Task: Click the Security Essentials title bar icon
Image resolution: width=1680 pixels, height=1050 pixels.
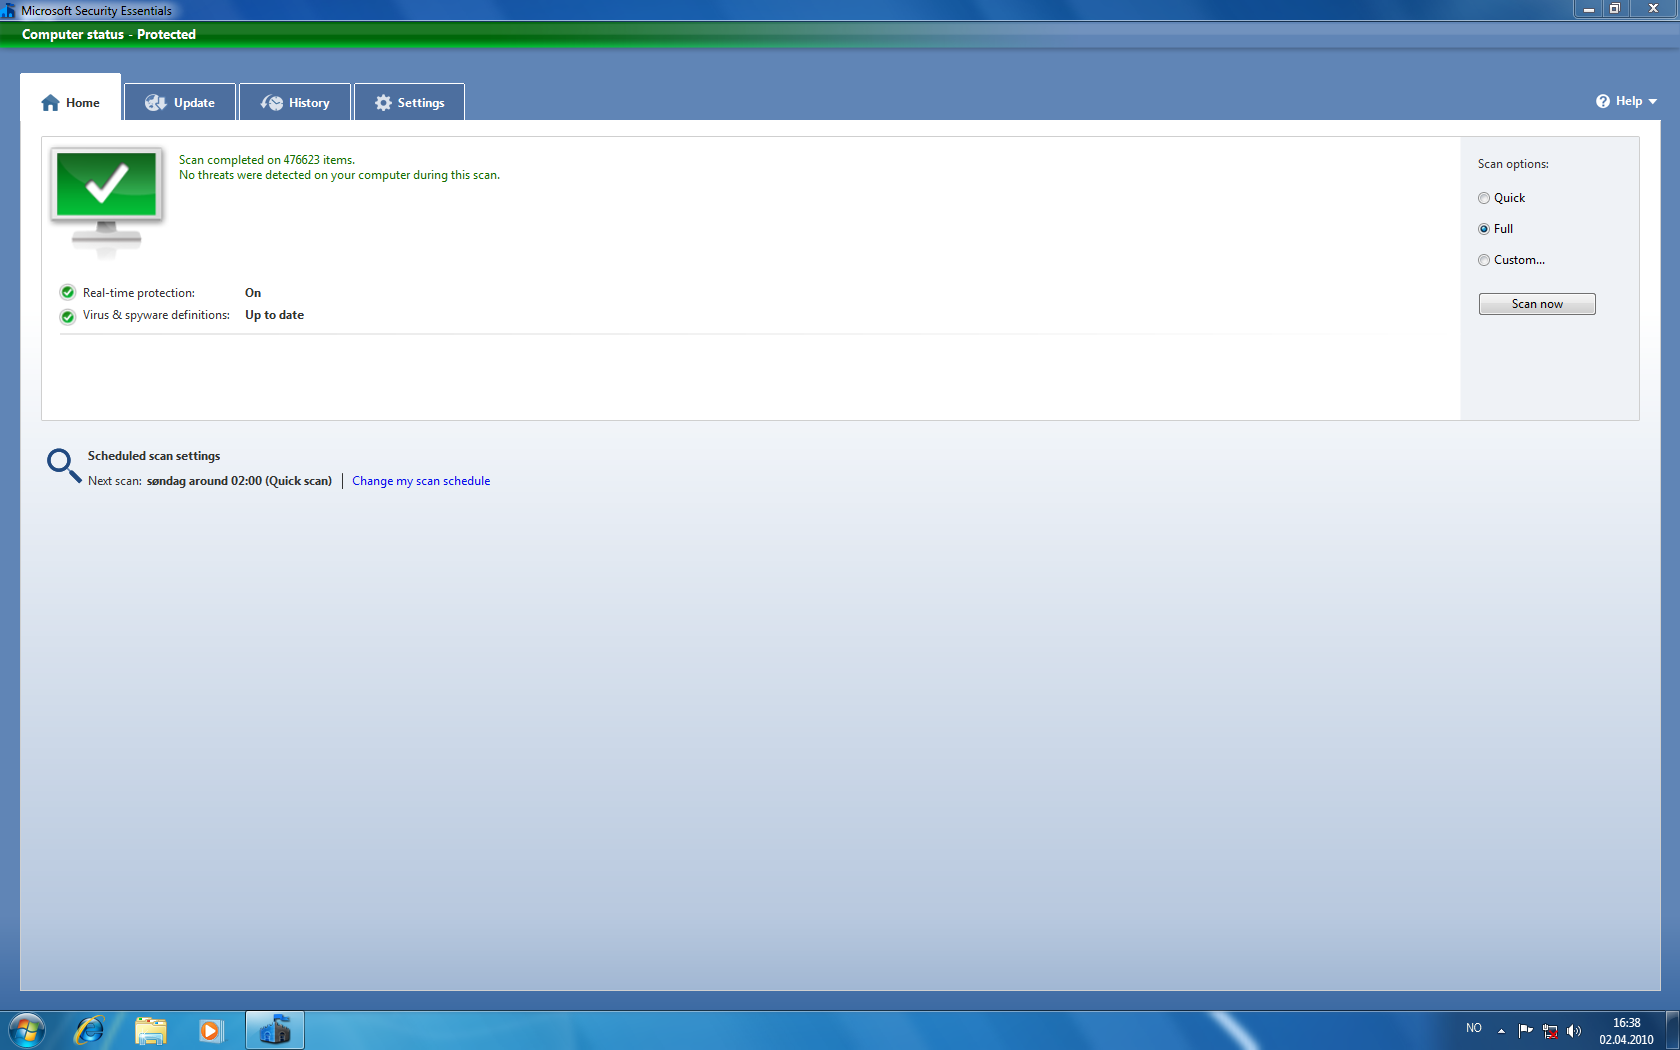Action: point(8,10)
